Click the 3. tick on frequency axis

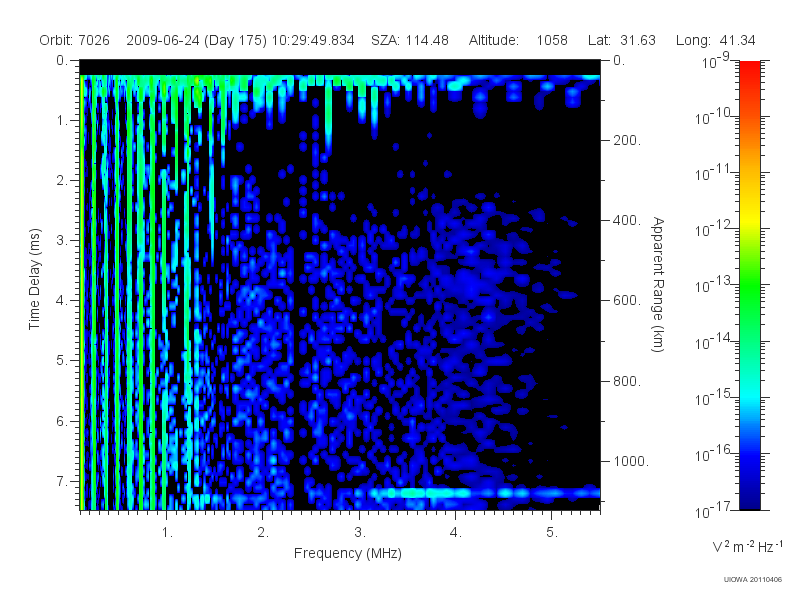pos(360,533)
